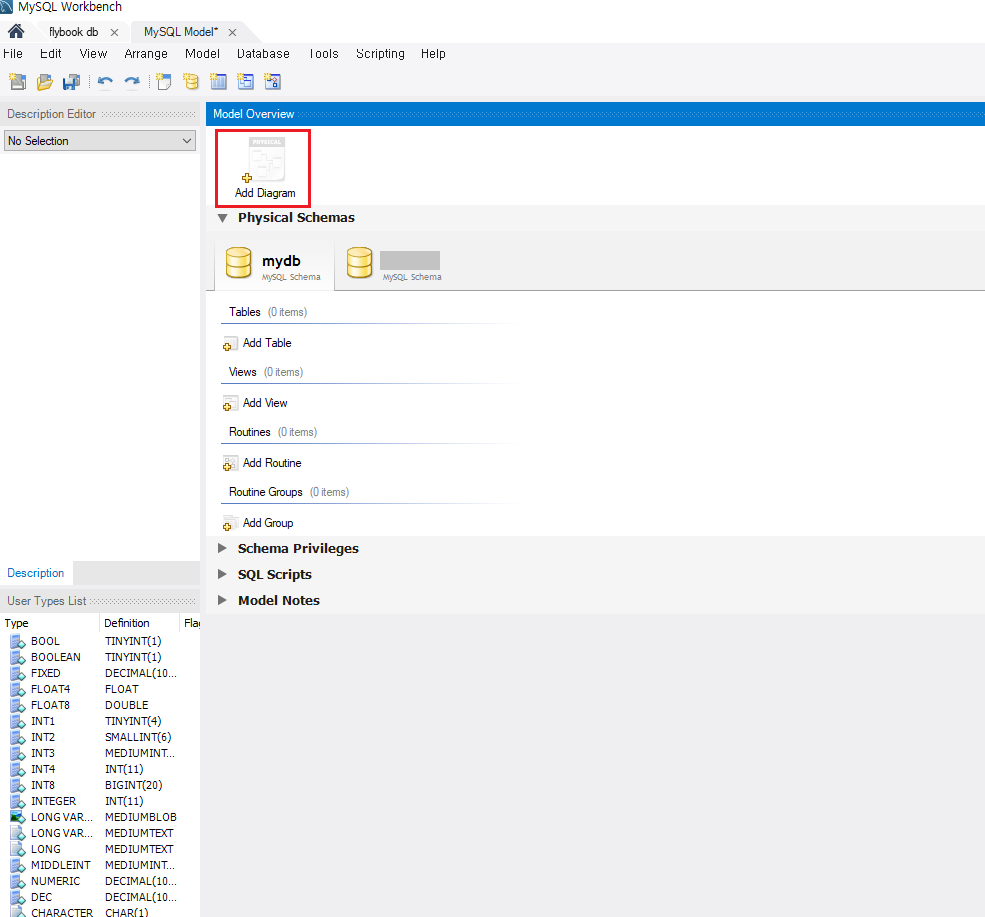985x917 pixels.
Task: Select the FIXED user type row
Action: click(x=101, y=673)
